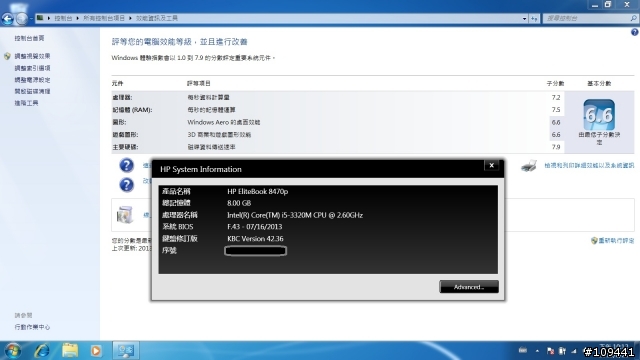Select HP EliteBook 8470p product name text

click(x=258, y=191)
